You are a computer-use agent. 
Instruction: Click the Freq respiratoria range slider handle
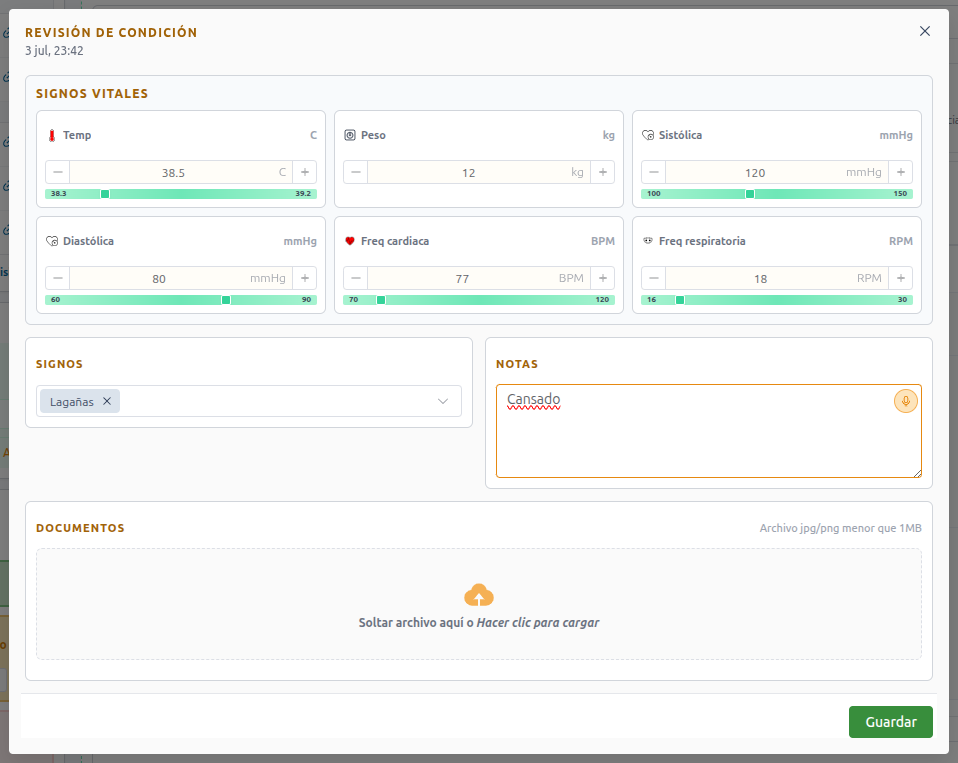coord(680,300)
